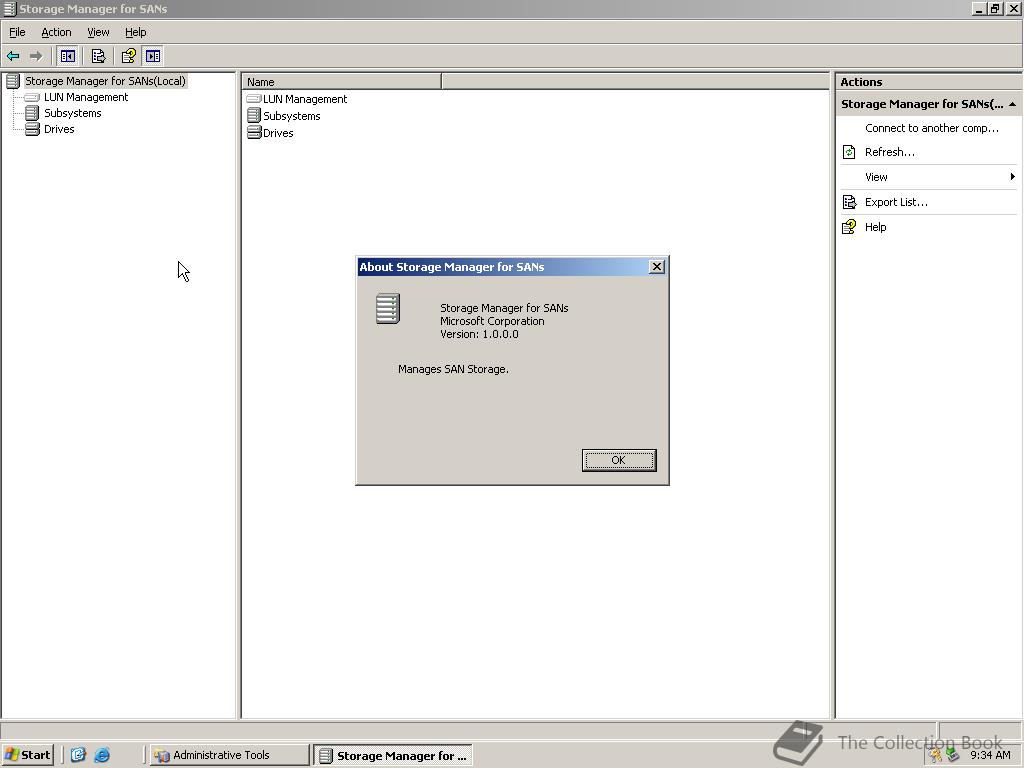Click the Help icon in the Actions pane

pyautogui.click(x=849, y=227)
